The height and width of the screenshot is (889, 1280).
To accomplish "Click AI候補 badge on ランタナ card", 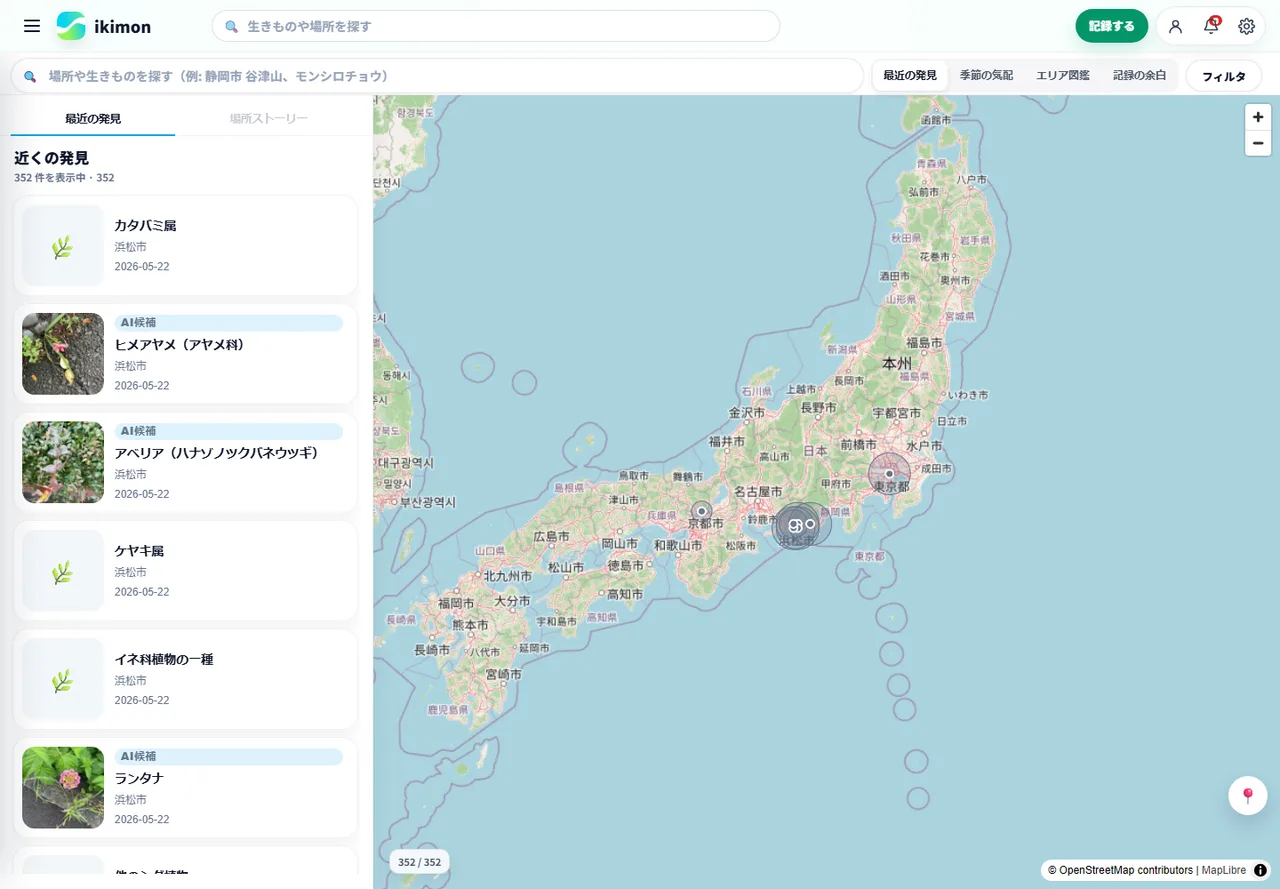I will 229,757.
